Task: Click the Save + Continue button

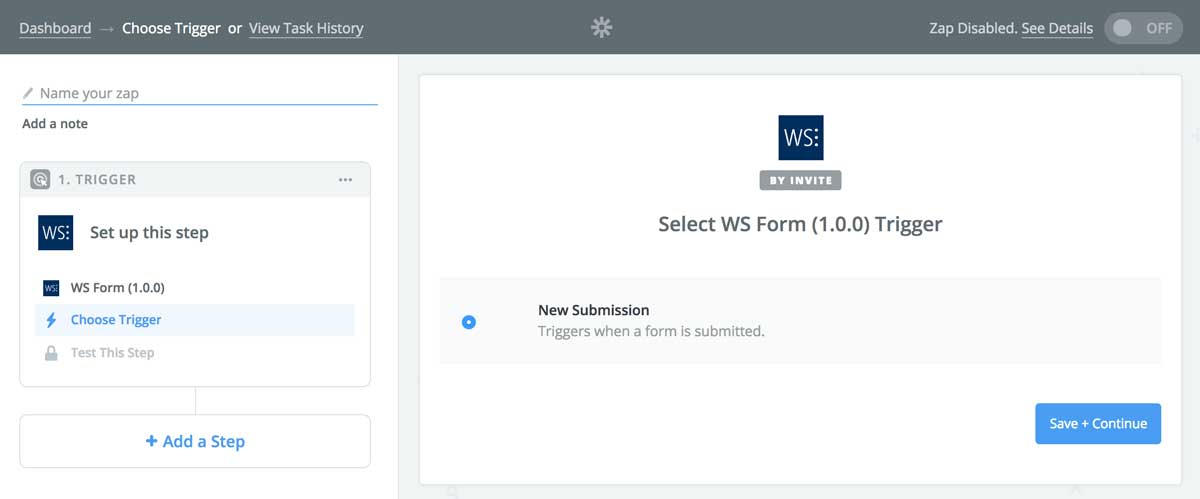Action: point(1098,424)
